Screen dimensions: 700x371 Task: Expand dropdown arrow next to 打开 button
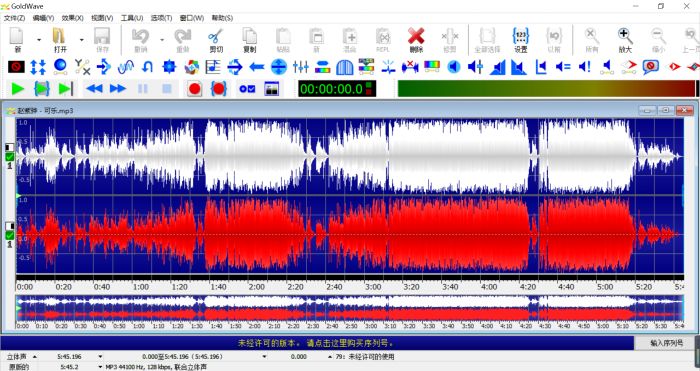tap(82, 40)
